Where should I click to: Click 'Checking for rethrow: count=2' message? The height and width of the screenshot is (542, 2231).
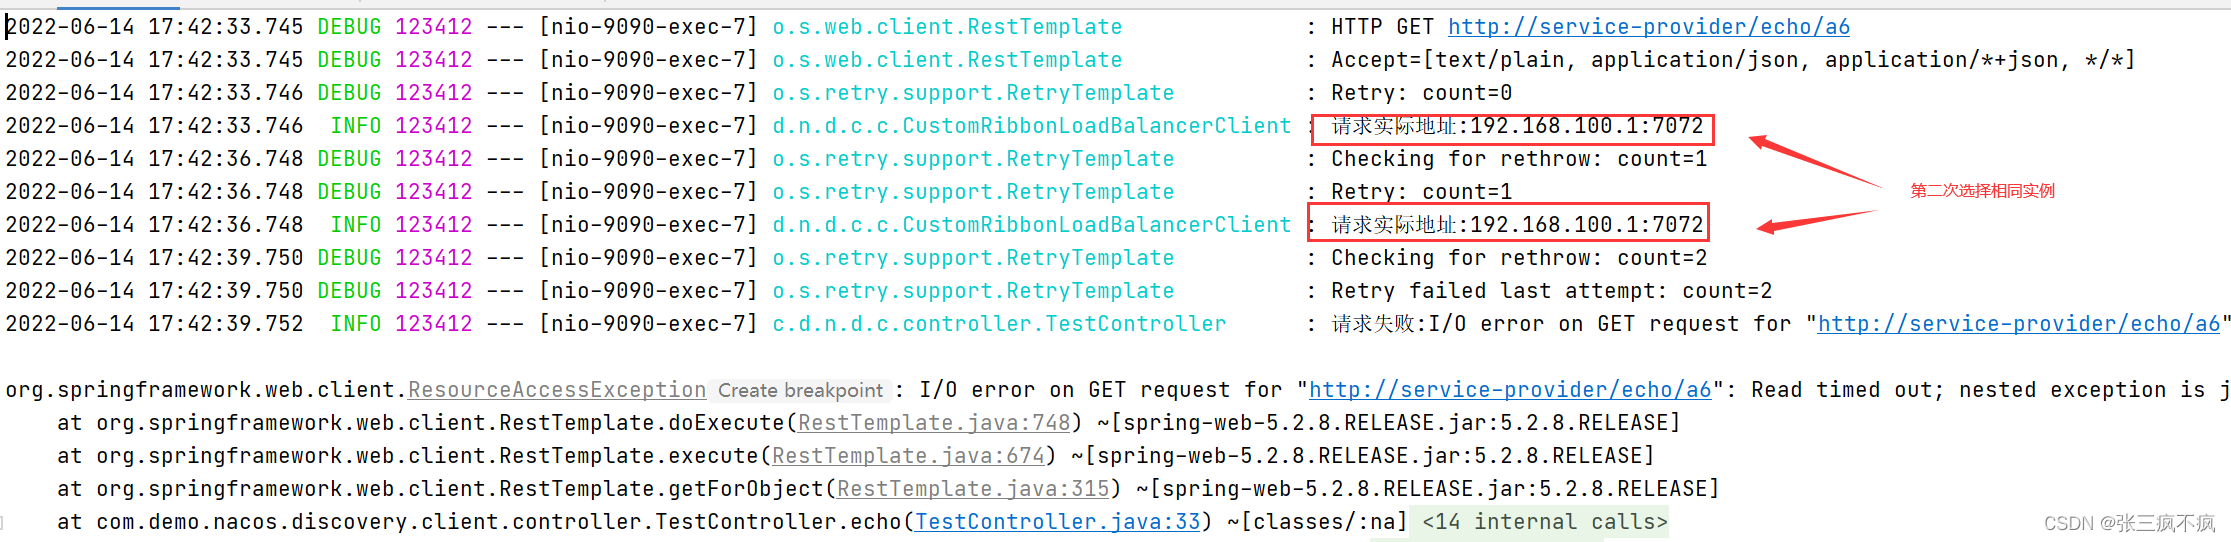(1519, 258)
